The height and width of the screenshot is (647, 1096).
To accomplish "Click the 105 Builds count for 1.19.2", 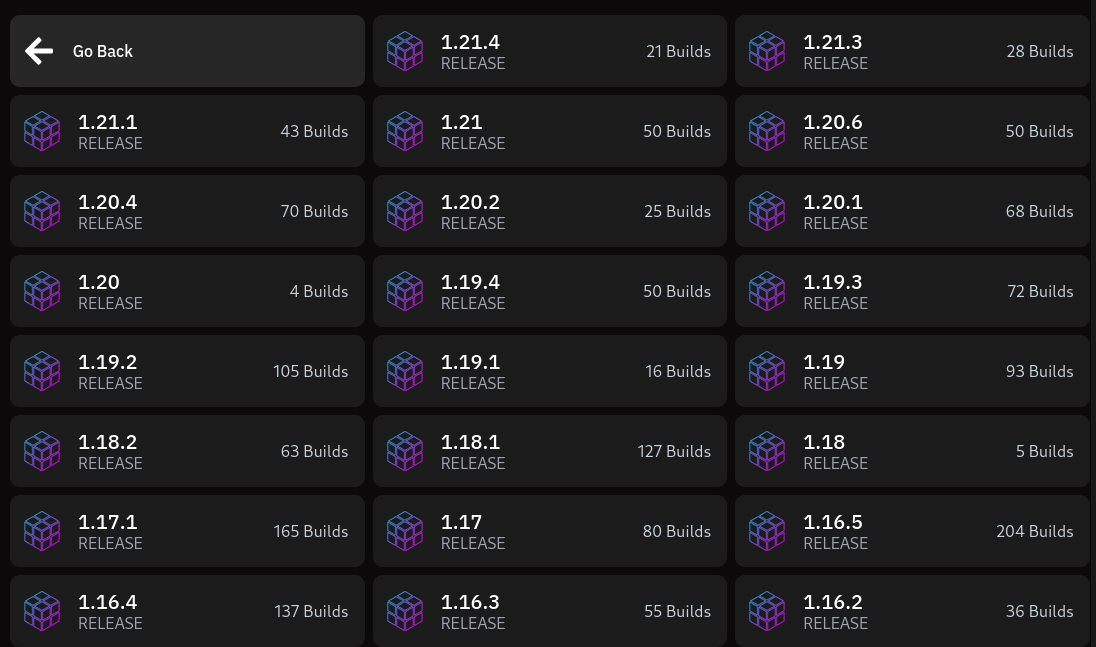I will [310, 371].
